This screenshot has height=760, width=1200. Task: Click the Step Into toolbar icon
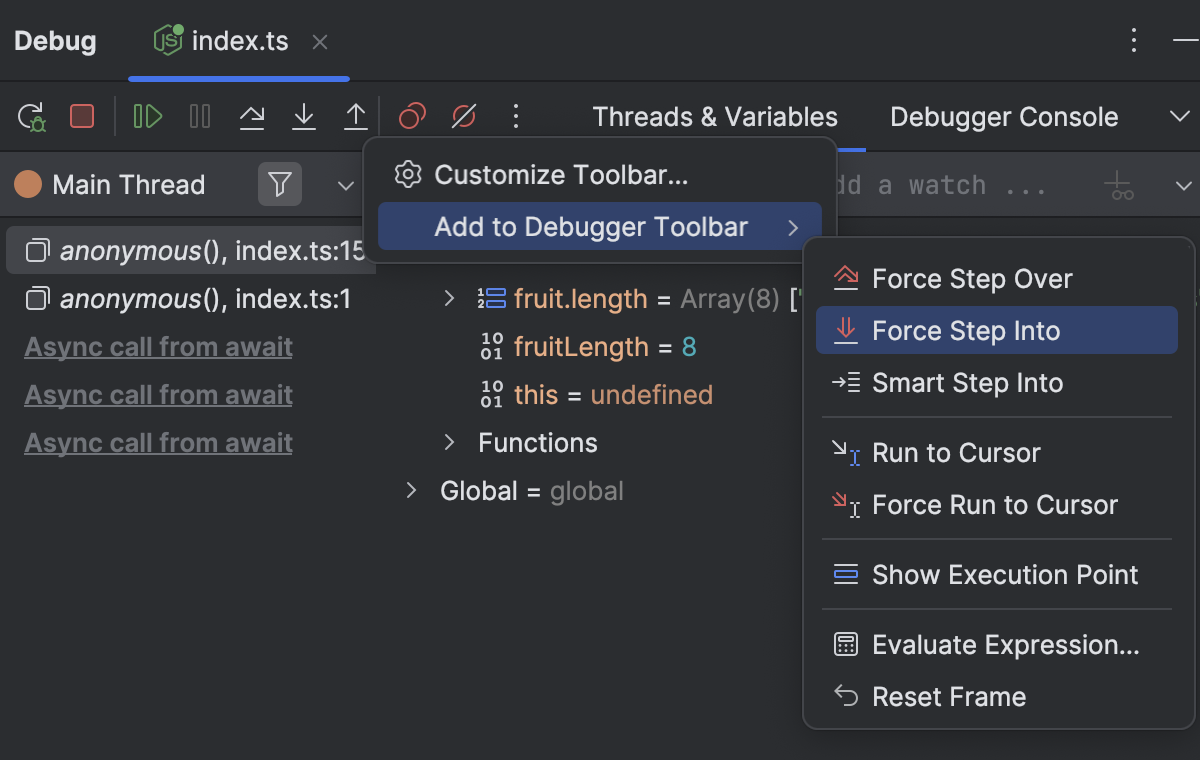(x=304, y=117)
